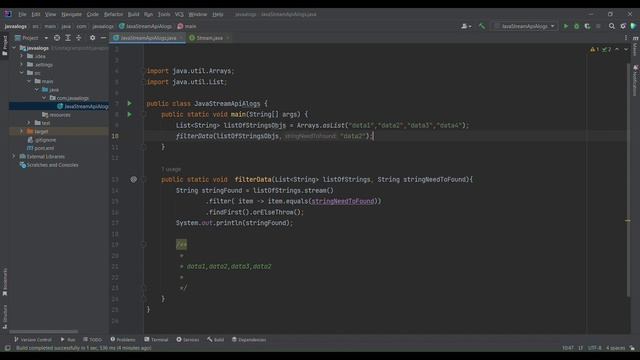Image resolution: width=640 pixels, height=360 pixels.
Task: Expand the target folder
Action: pyautogui.click(x=22, y=131)
